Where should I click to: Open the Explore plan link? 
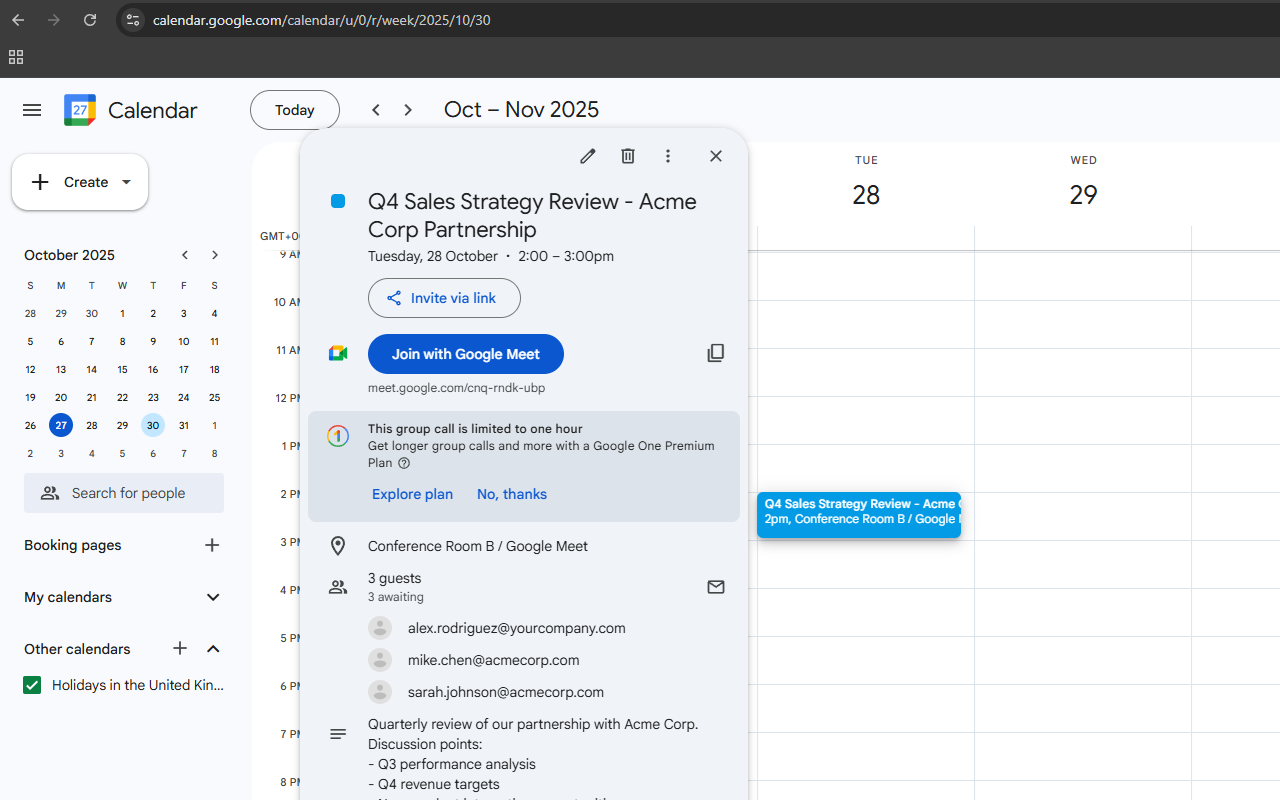tap(412, 494)
